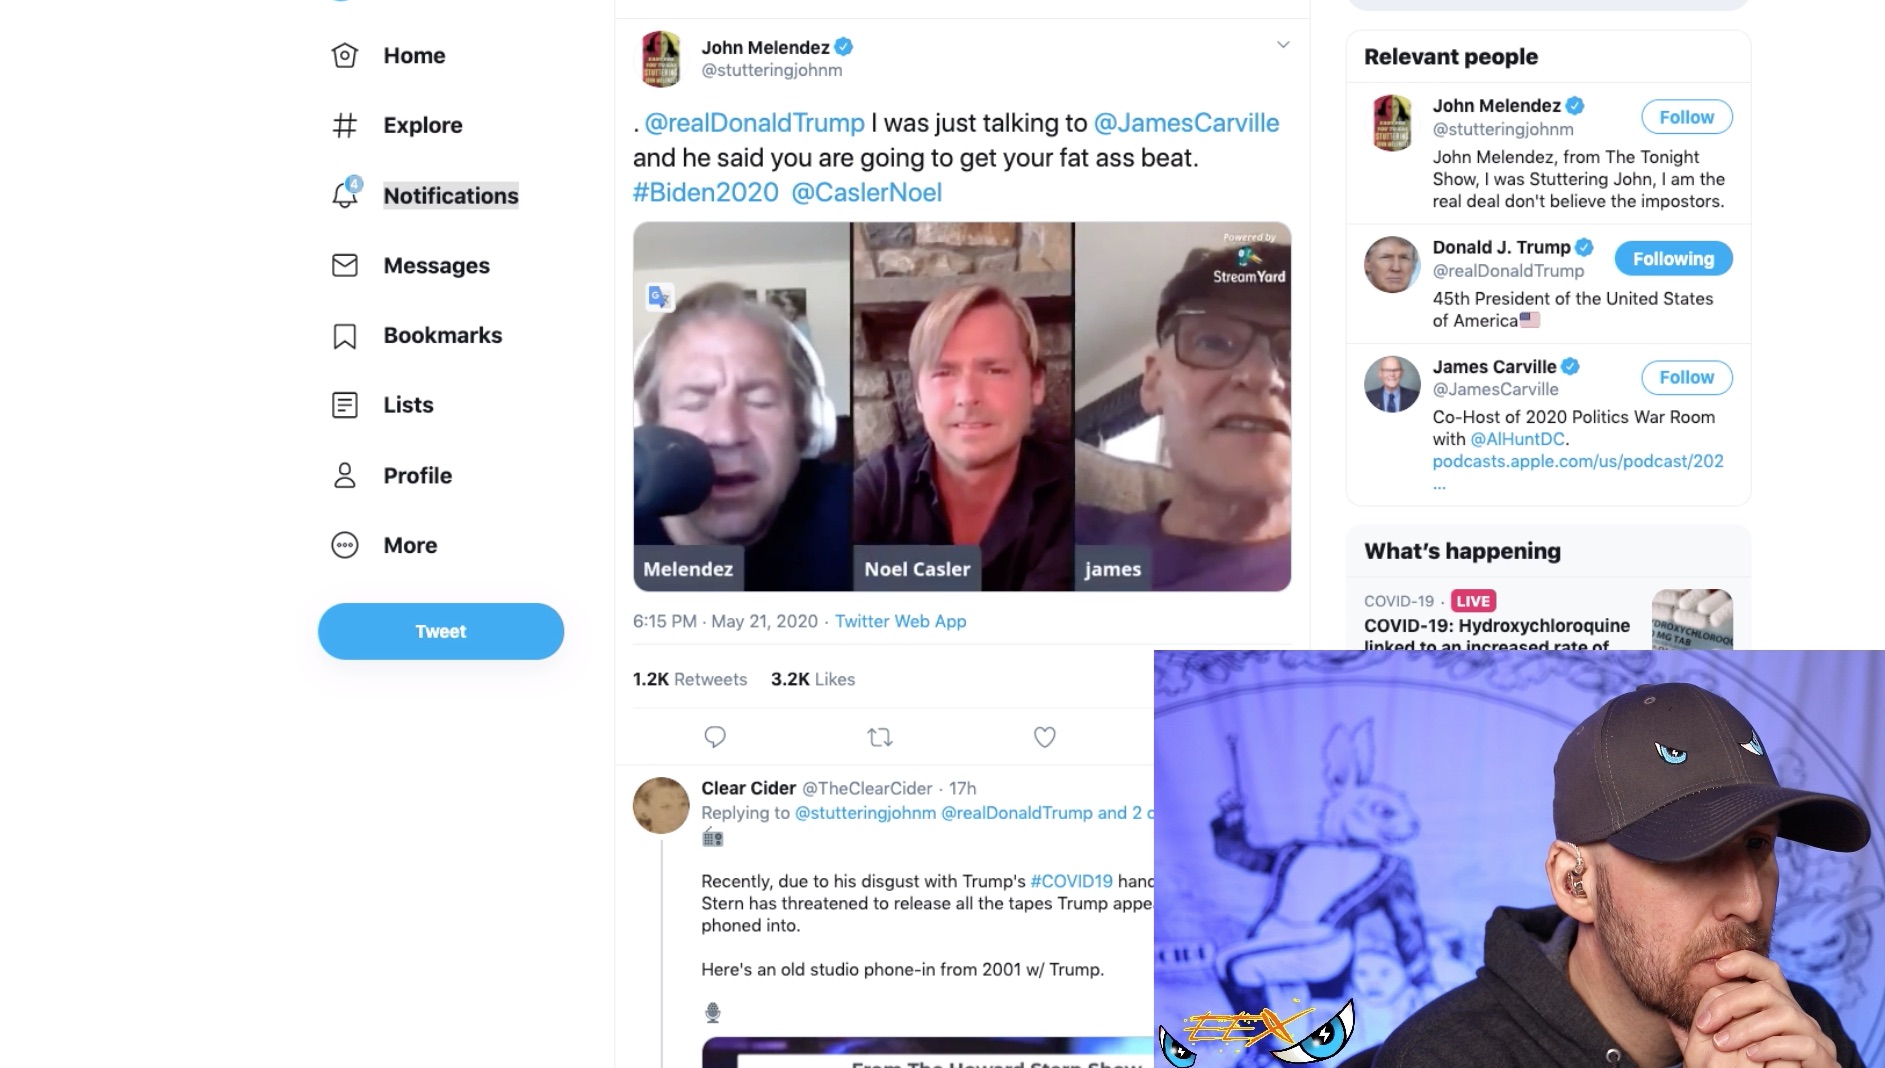Open the Lists icon in sidebar
Screen dimensions: 1885x1068
click(x=345, y=405)
